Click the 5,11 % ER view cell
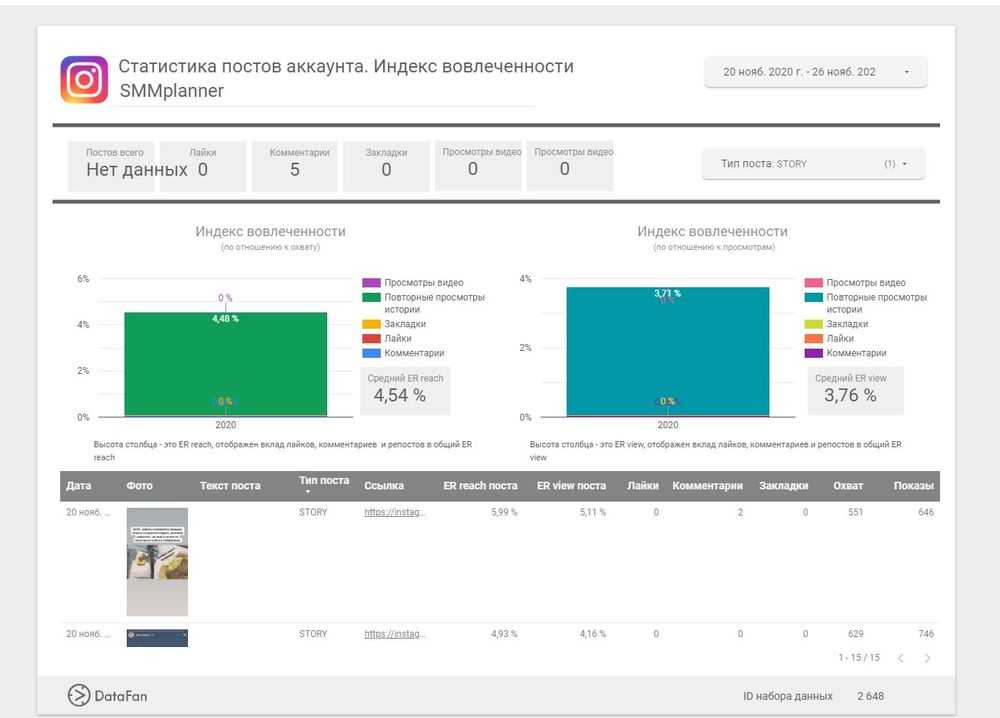Screen dimensions: 1000x718 [x=592, y=512]
